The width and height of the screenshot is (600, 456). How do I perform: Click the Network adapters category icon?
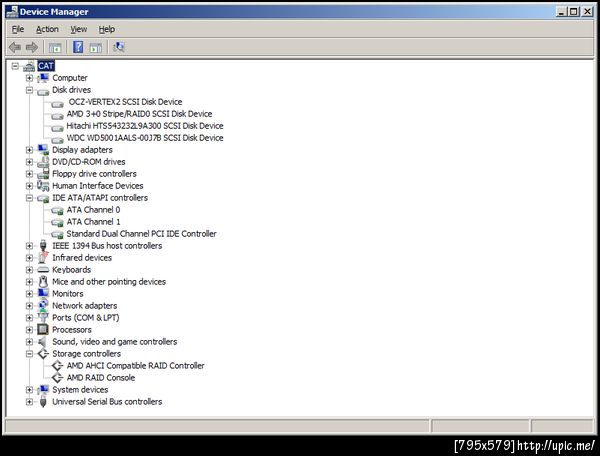point(43,305)
